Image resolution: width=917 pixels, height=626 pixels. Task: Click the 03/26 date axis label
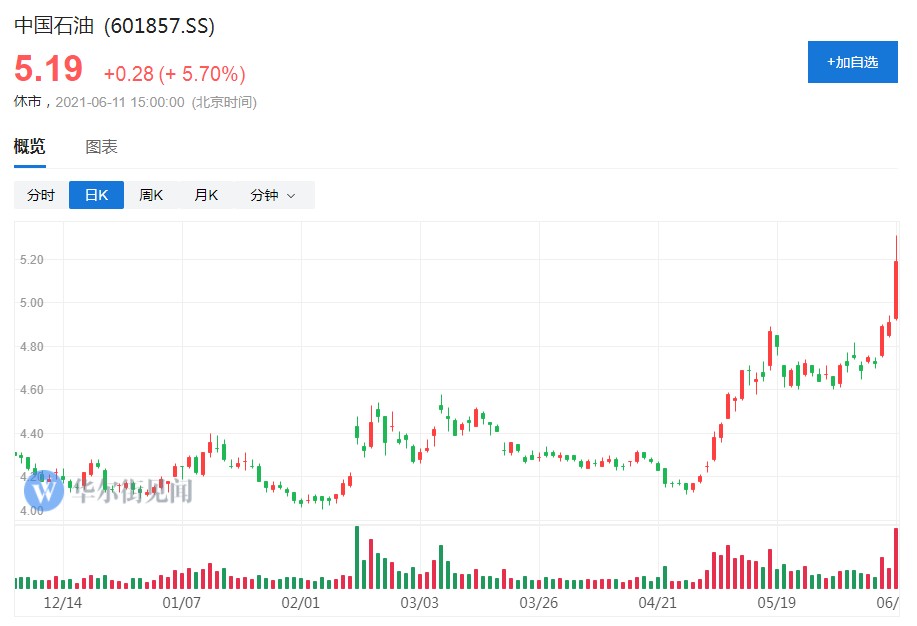pyautogui.click(x=538, y=603)
